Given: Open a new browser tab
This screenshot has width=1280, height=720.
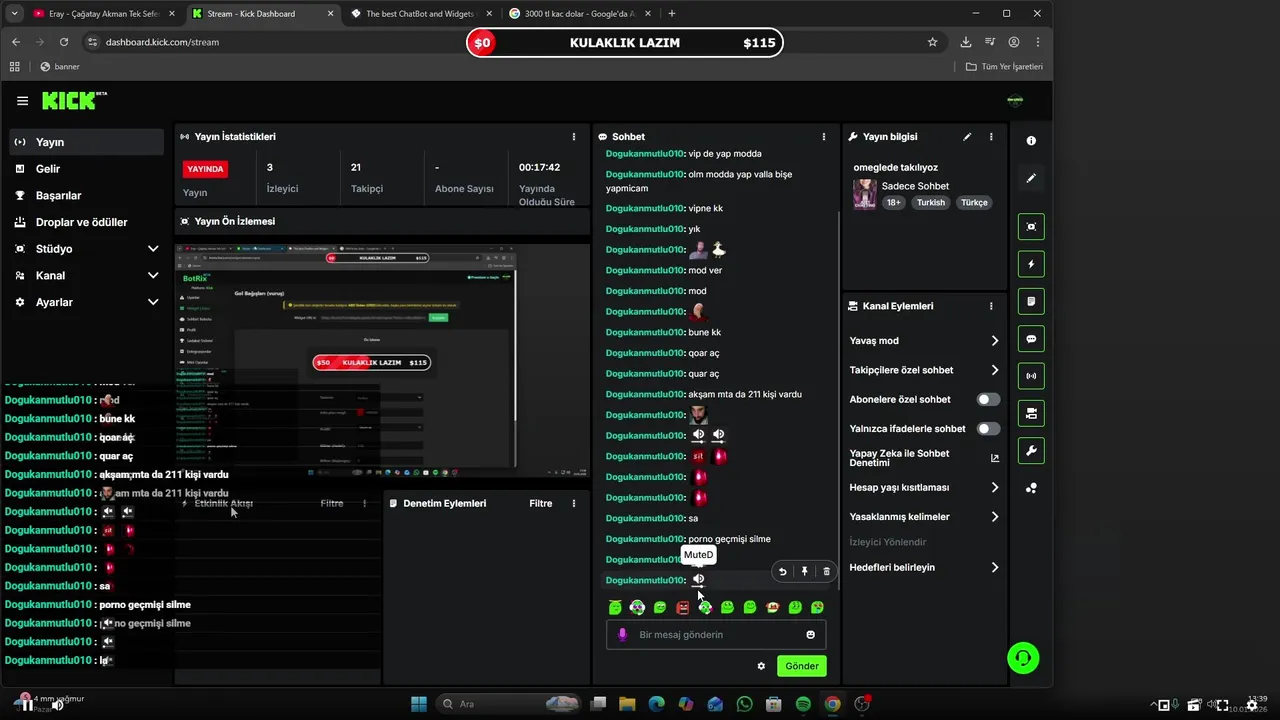Looking at the screenshot, I should click(x=671, y=14).
